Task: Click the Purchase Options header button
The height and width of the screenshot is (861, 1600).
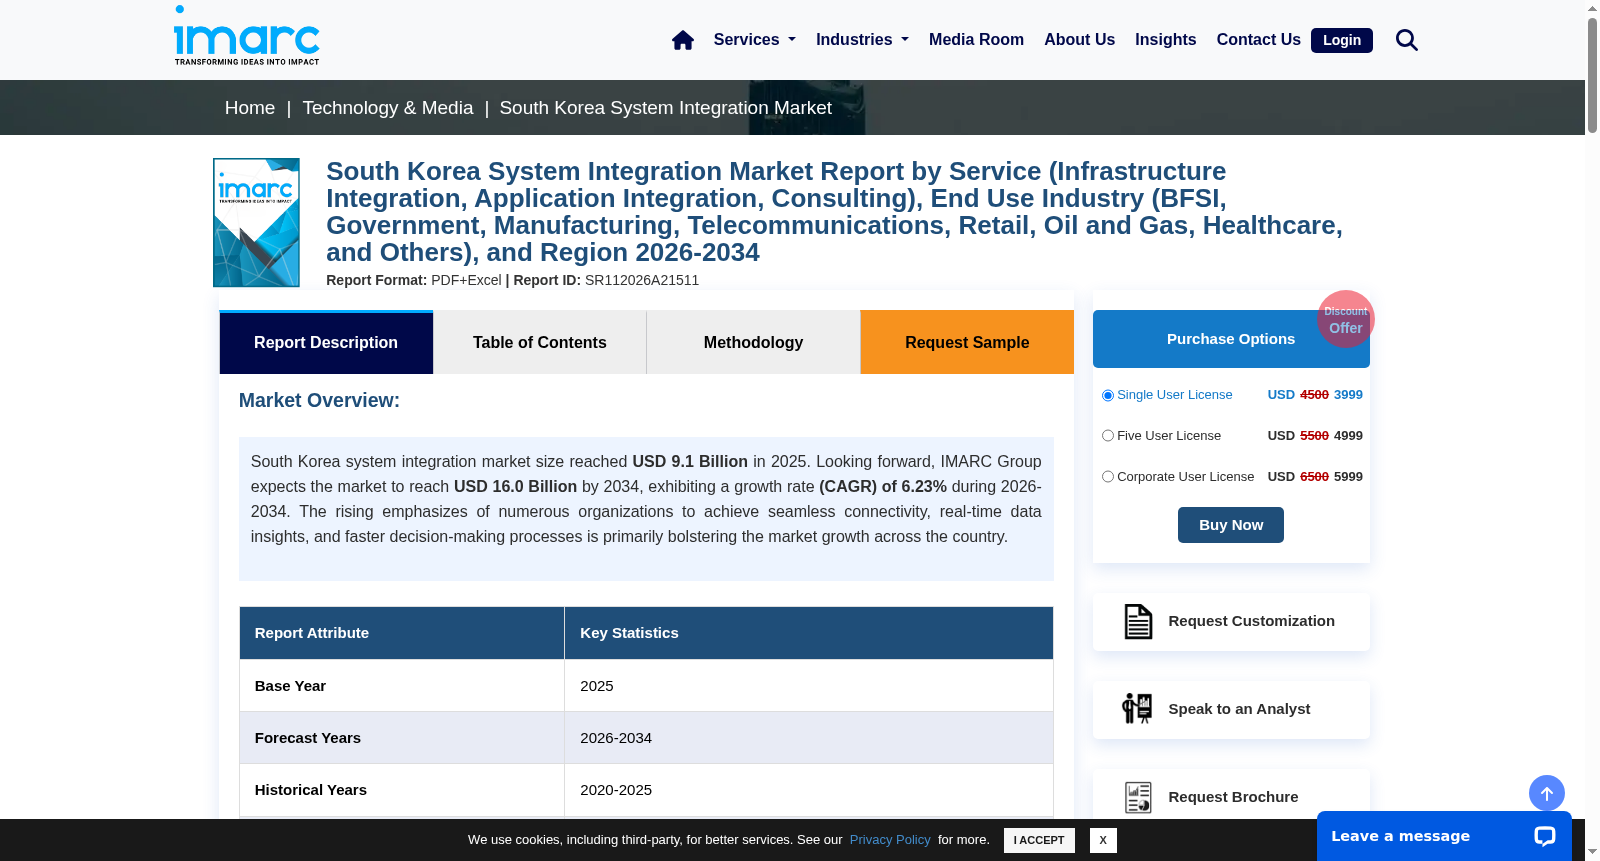Action: point(1231,339)
